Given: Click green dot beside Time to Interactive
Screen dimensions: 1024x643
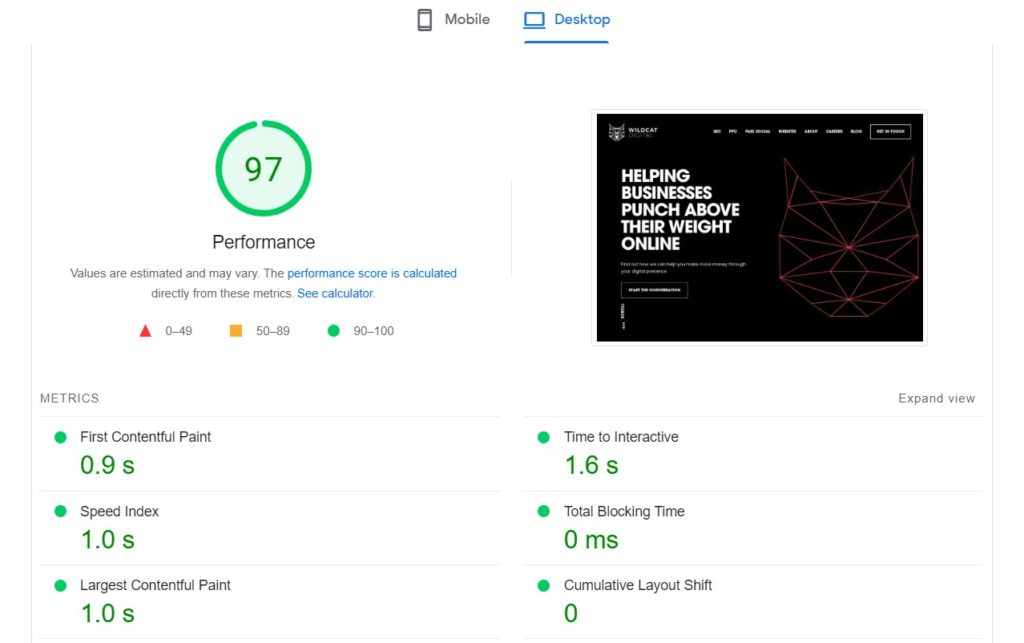Looking at the screenshot, I should (544, 437).
